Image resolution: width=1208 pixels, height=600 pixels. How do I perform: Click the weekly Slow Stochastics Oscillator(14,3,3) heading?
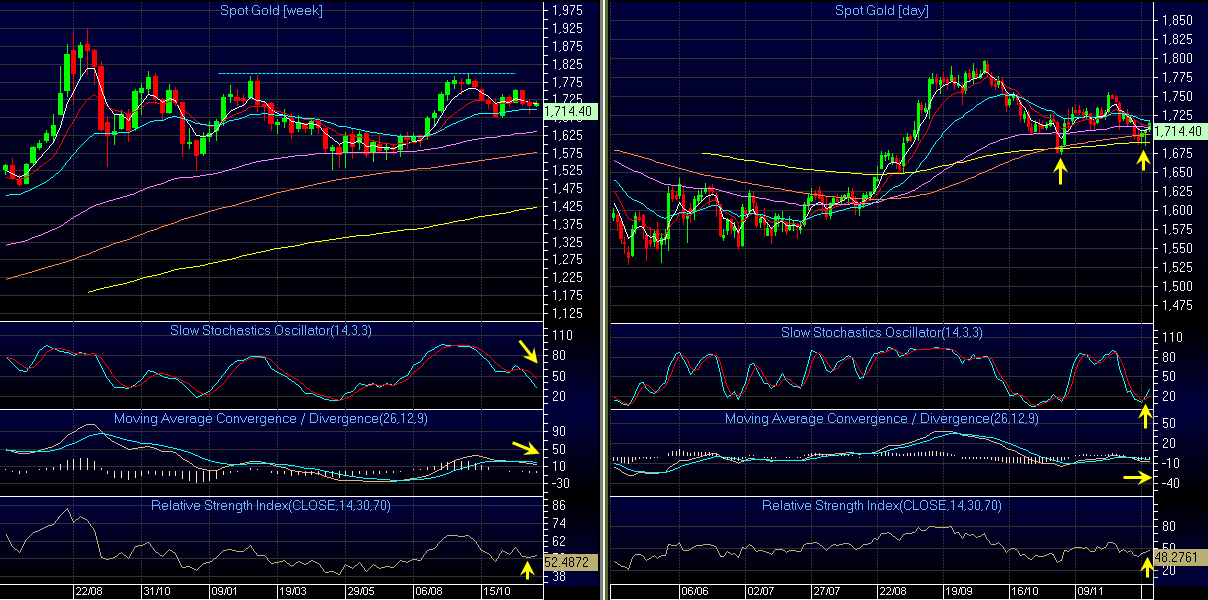tap(271, 332)
